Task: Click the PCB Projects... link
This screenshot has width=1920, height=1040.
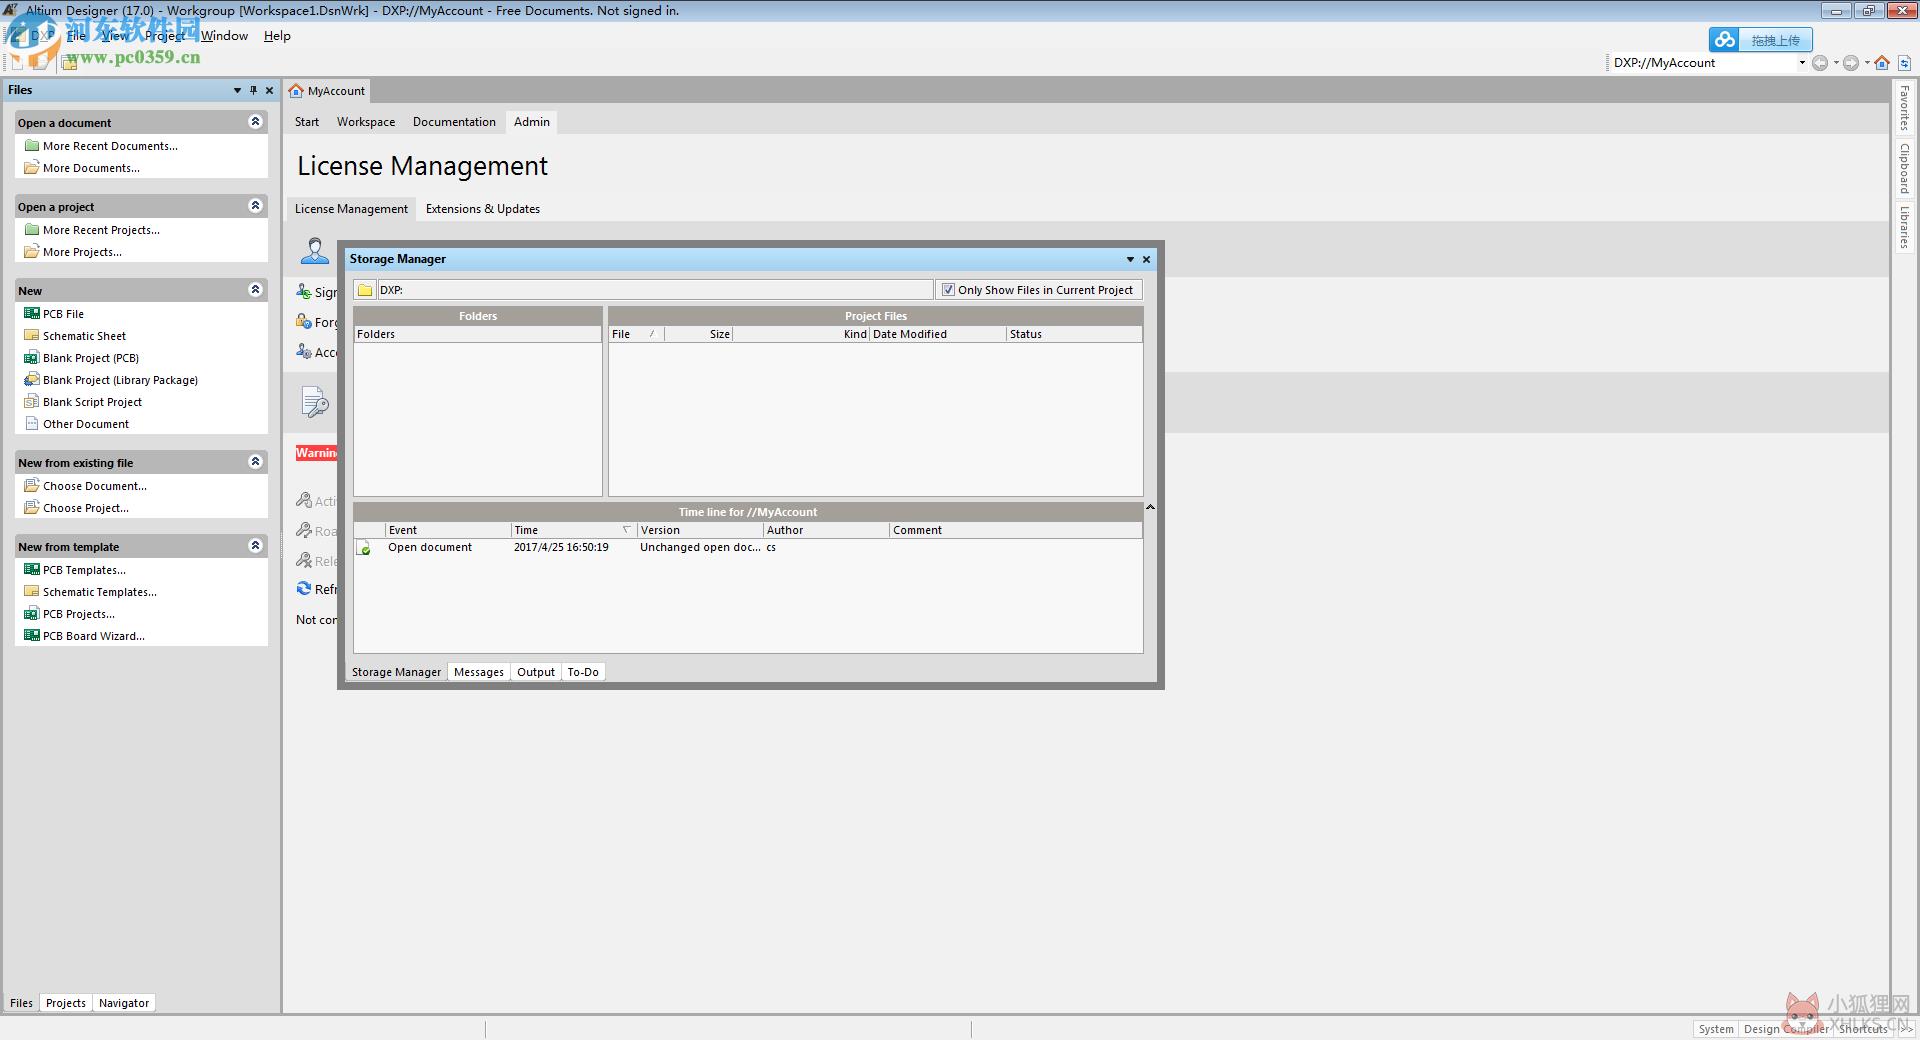Action: tap(79, 614)
